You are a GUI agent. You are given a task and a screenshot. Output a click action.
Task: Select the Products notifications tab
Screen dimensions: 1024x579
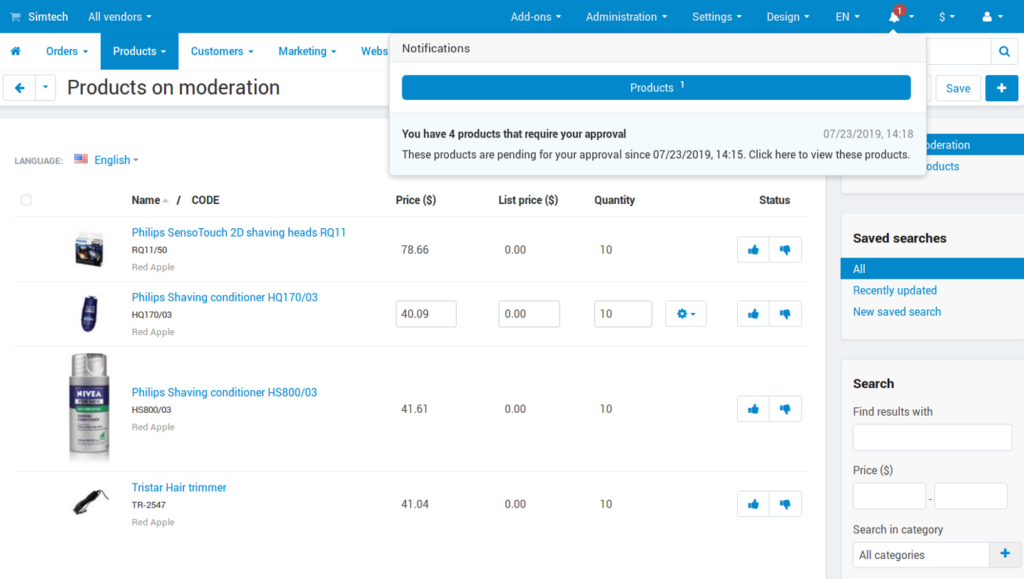(656, 87)
